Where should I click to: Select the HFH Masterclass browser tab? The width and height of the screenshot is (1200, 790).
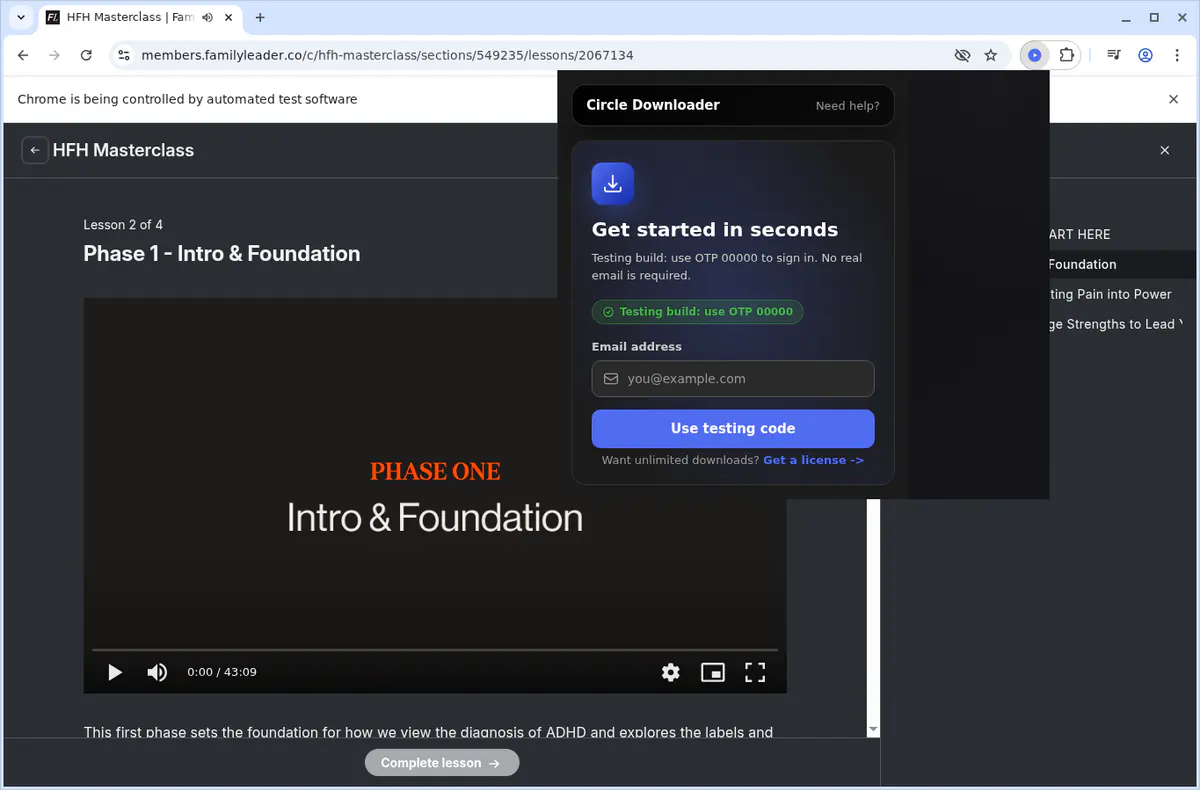[139, 18]
